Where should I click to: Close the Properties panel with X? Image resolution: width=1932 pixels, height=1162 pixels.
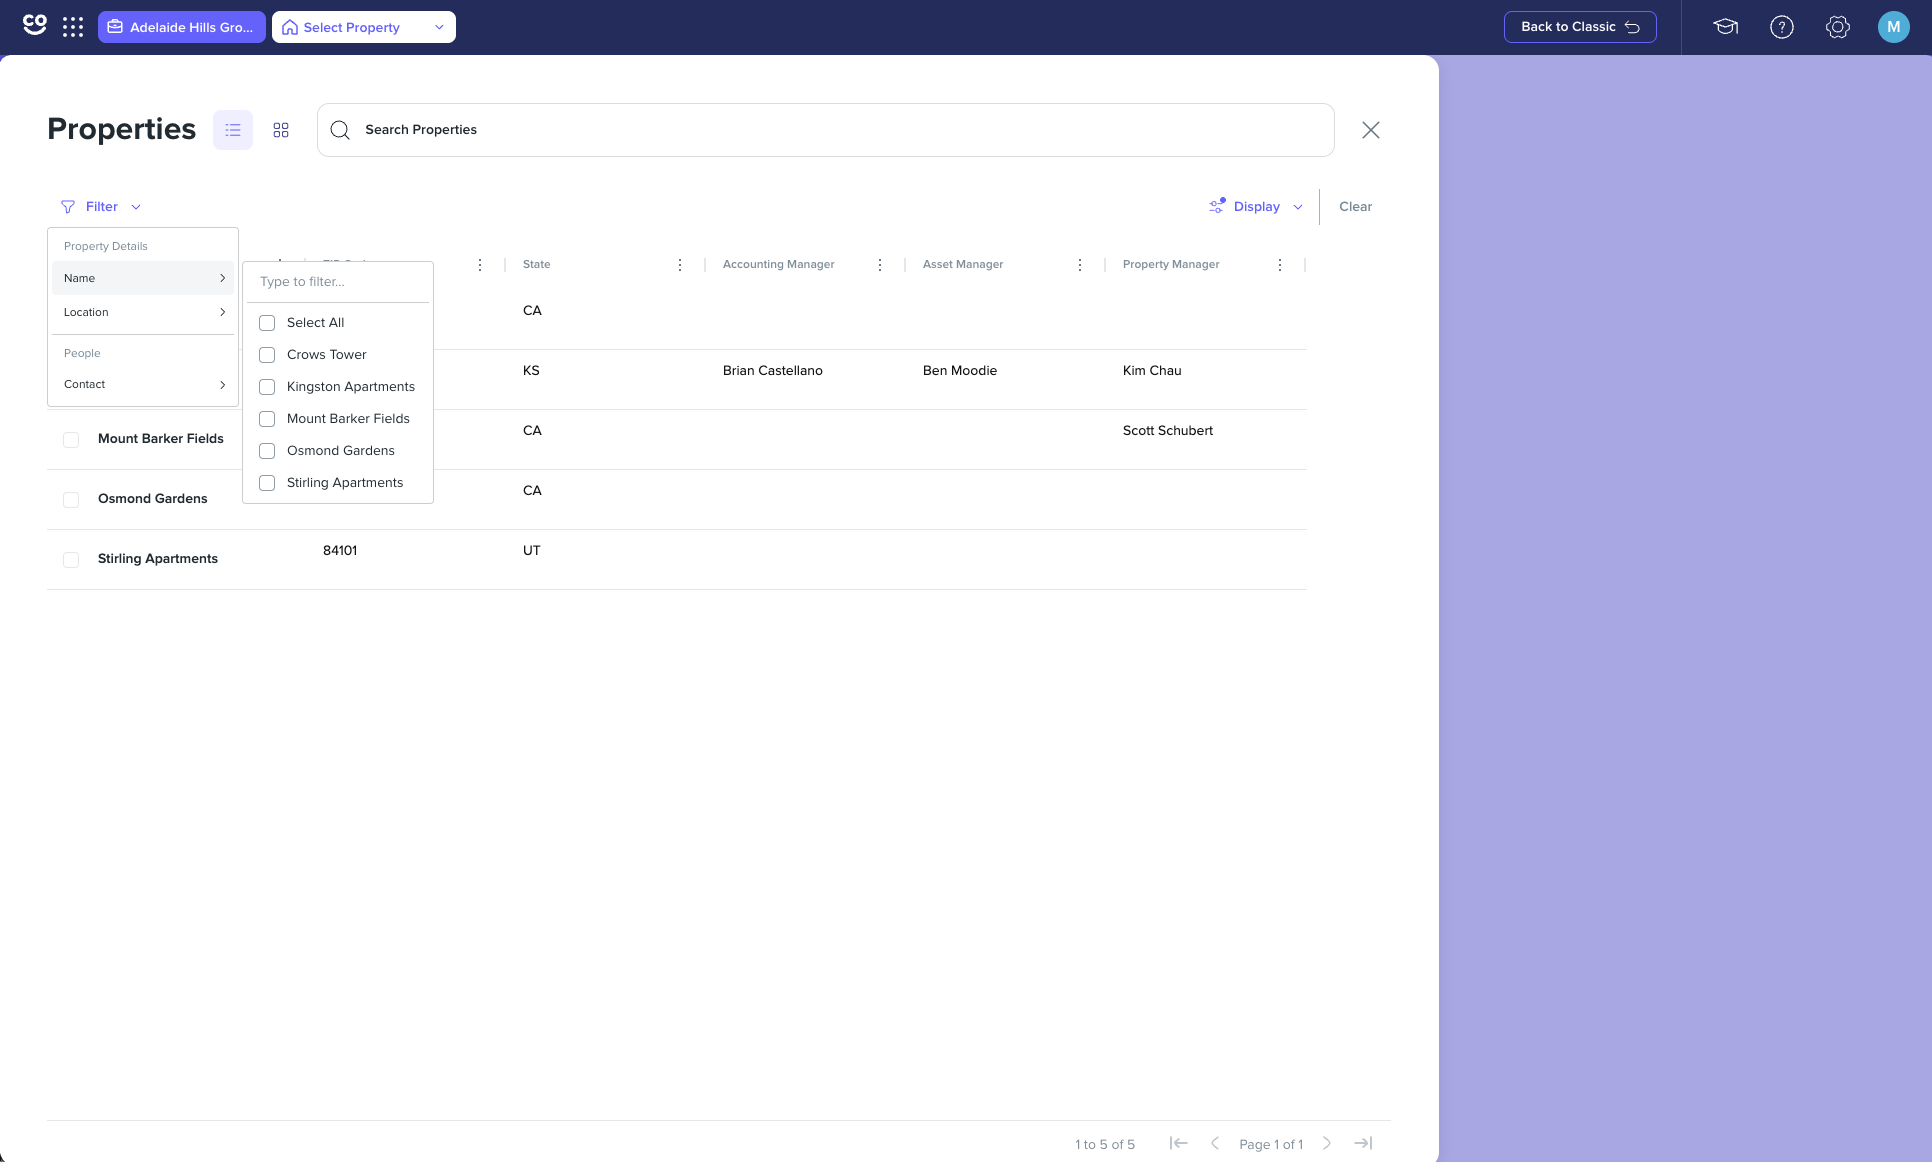pyautogui.click(x=1371, y=130)
